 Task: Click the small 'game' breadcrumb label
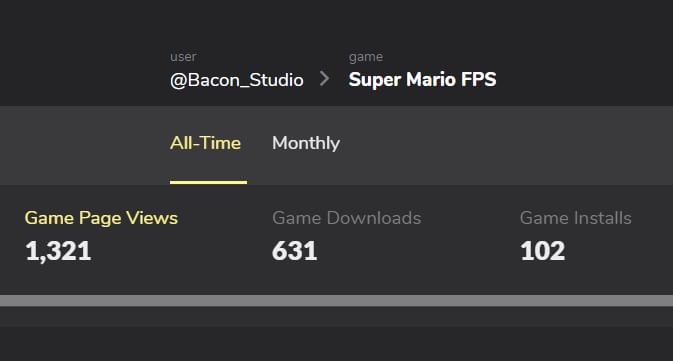point(366,57)
